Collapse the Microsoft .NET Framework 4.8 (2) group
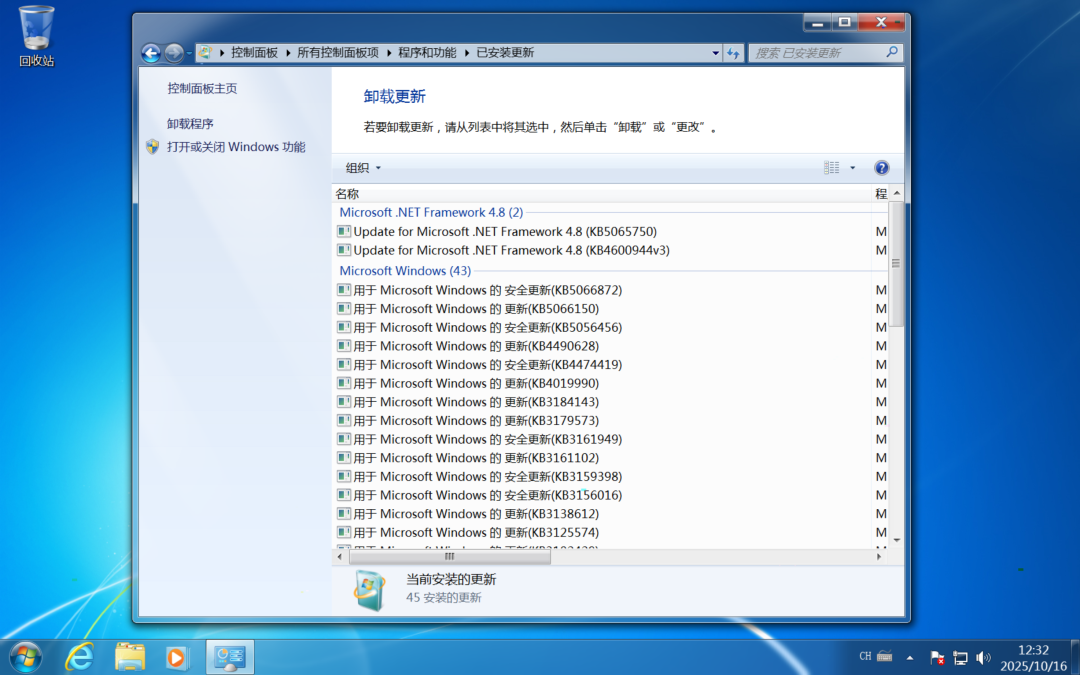Image resolution: width=1080 pixels, height=675 pixels. point(431,212)
